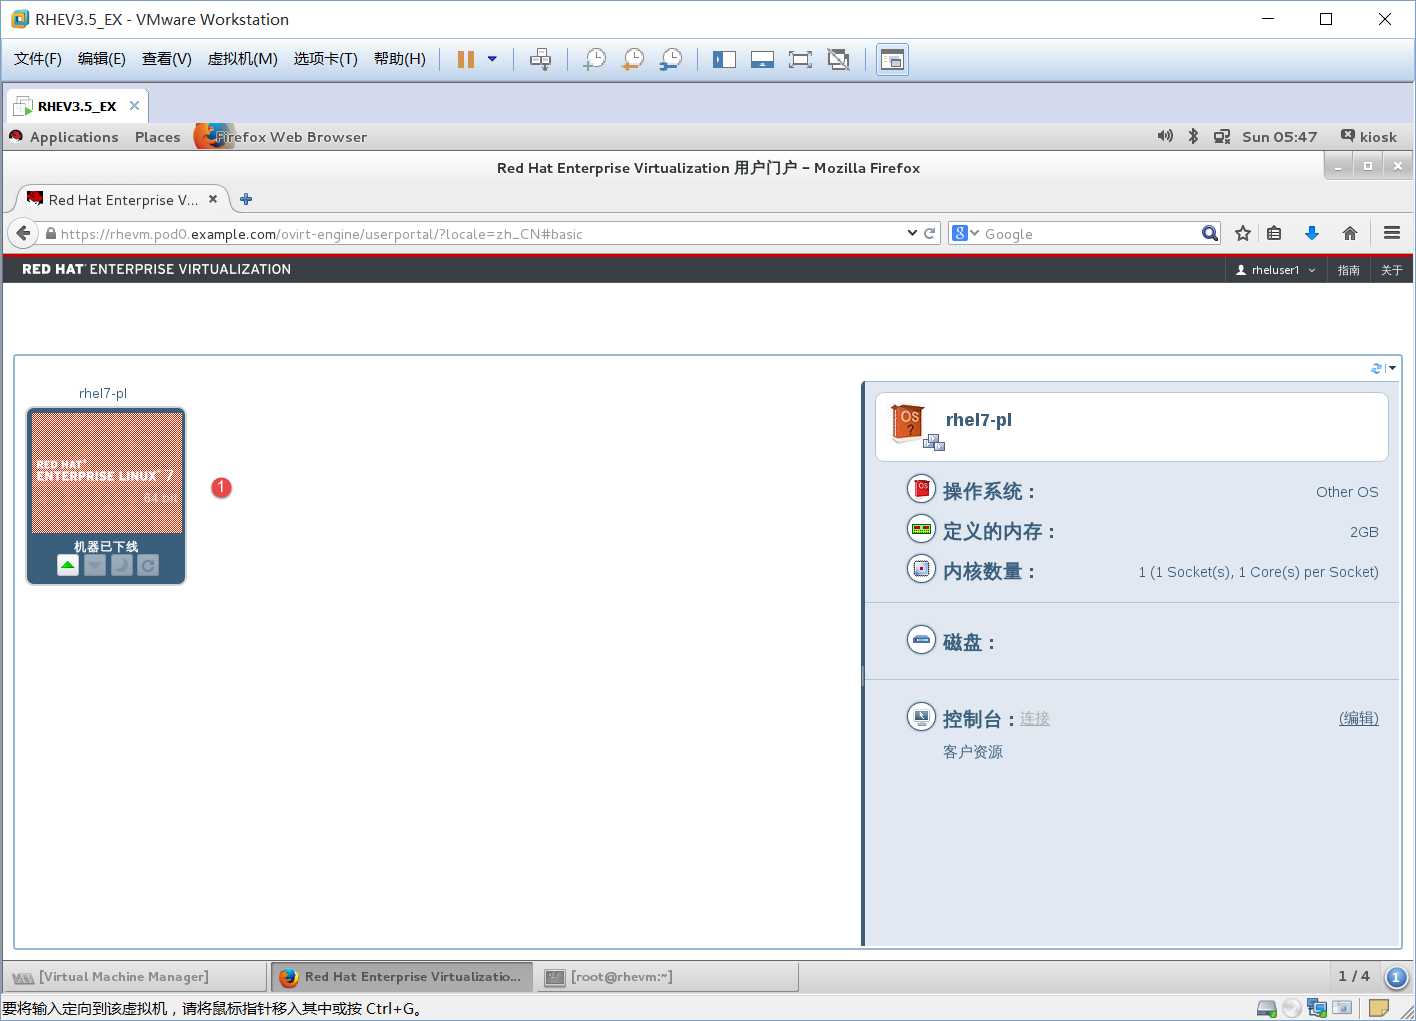Revert the virtual machine to its snapshot
1416x1021 pixels.
coord(633,59)
